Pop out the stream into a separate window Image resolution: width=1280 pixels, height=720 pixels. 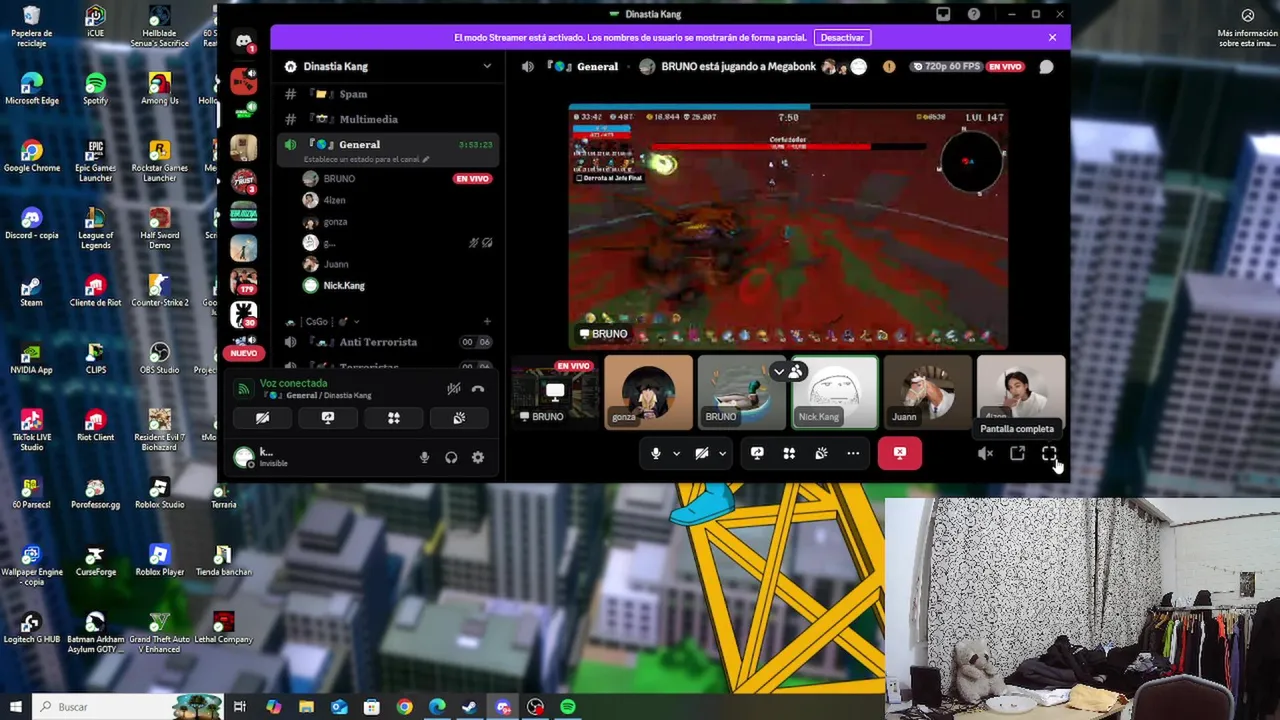tap(1017, 453)
